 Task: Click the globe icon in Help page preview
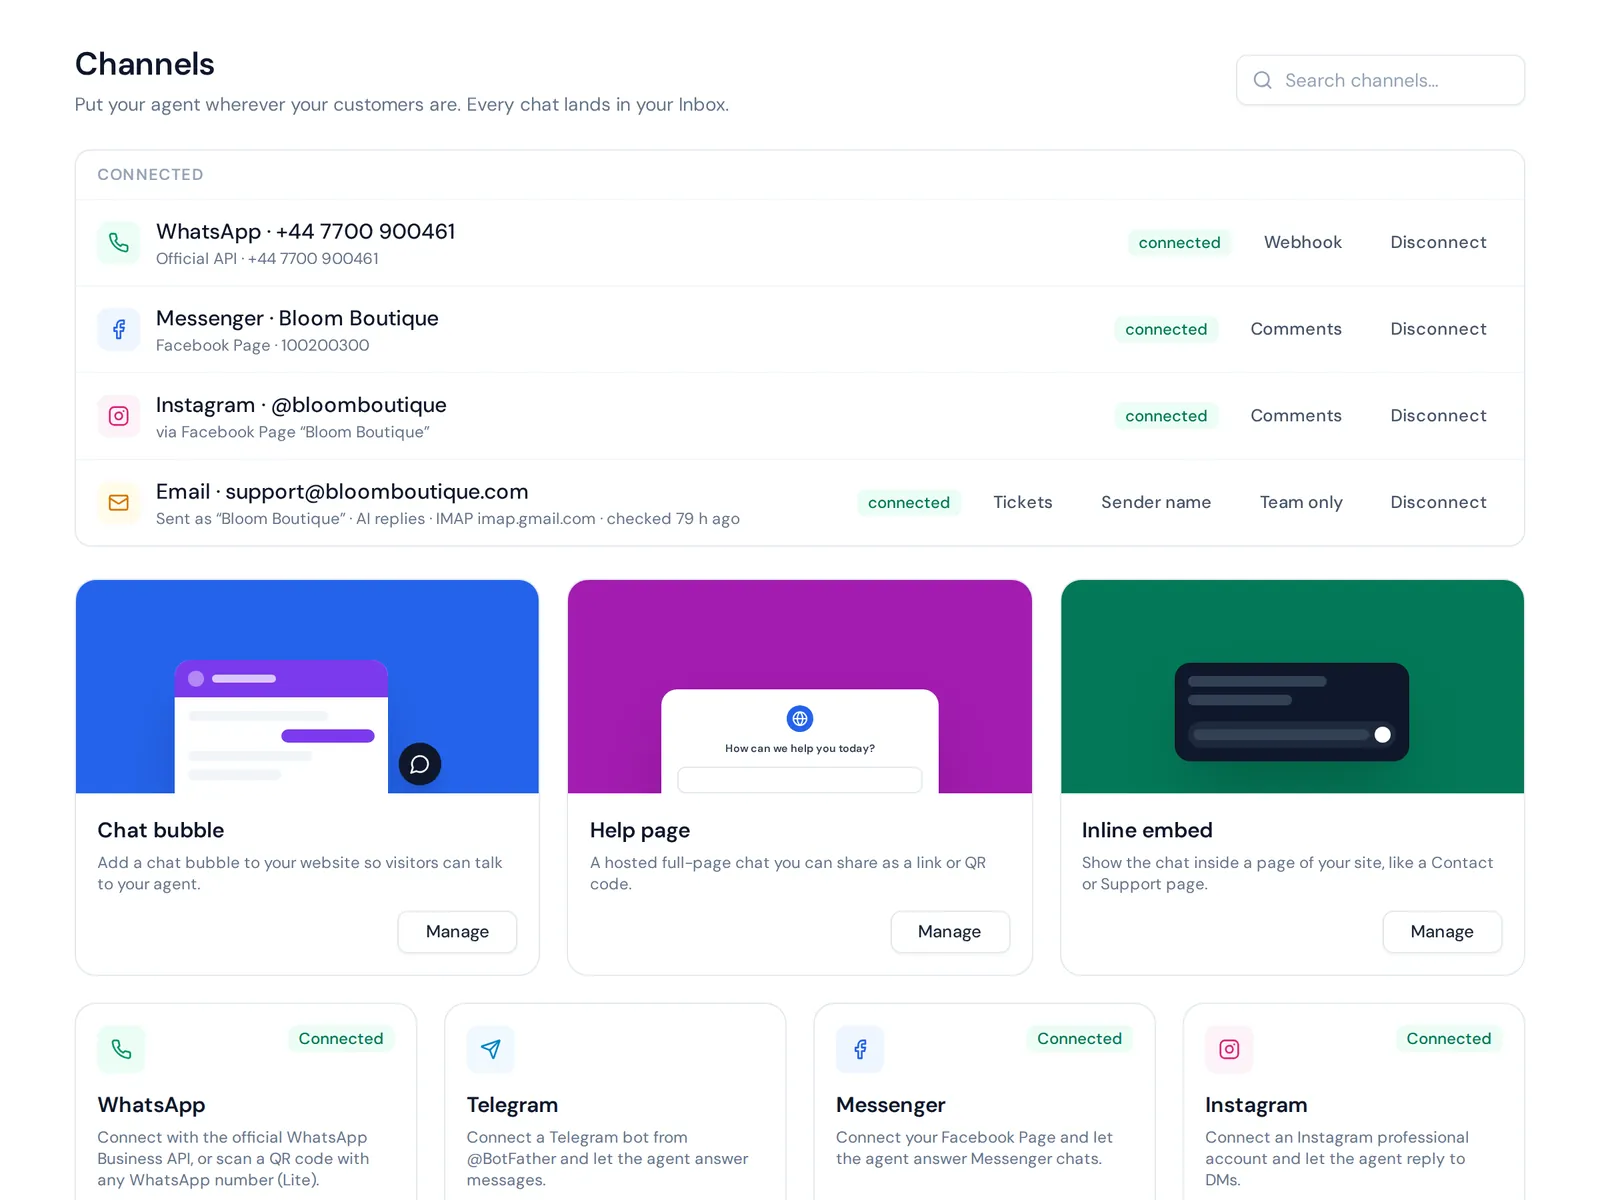(800, 718)
